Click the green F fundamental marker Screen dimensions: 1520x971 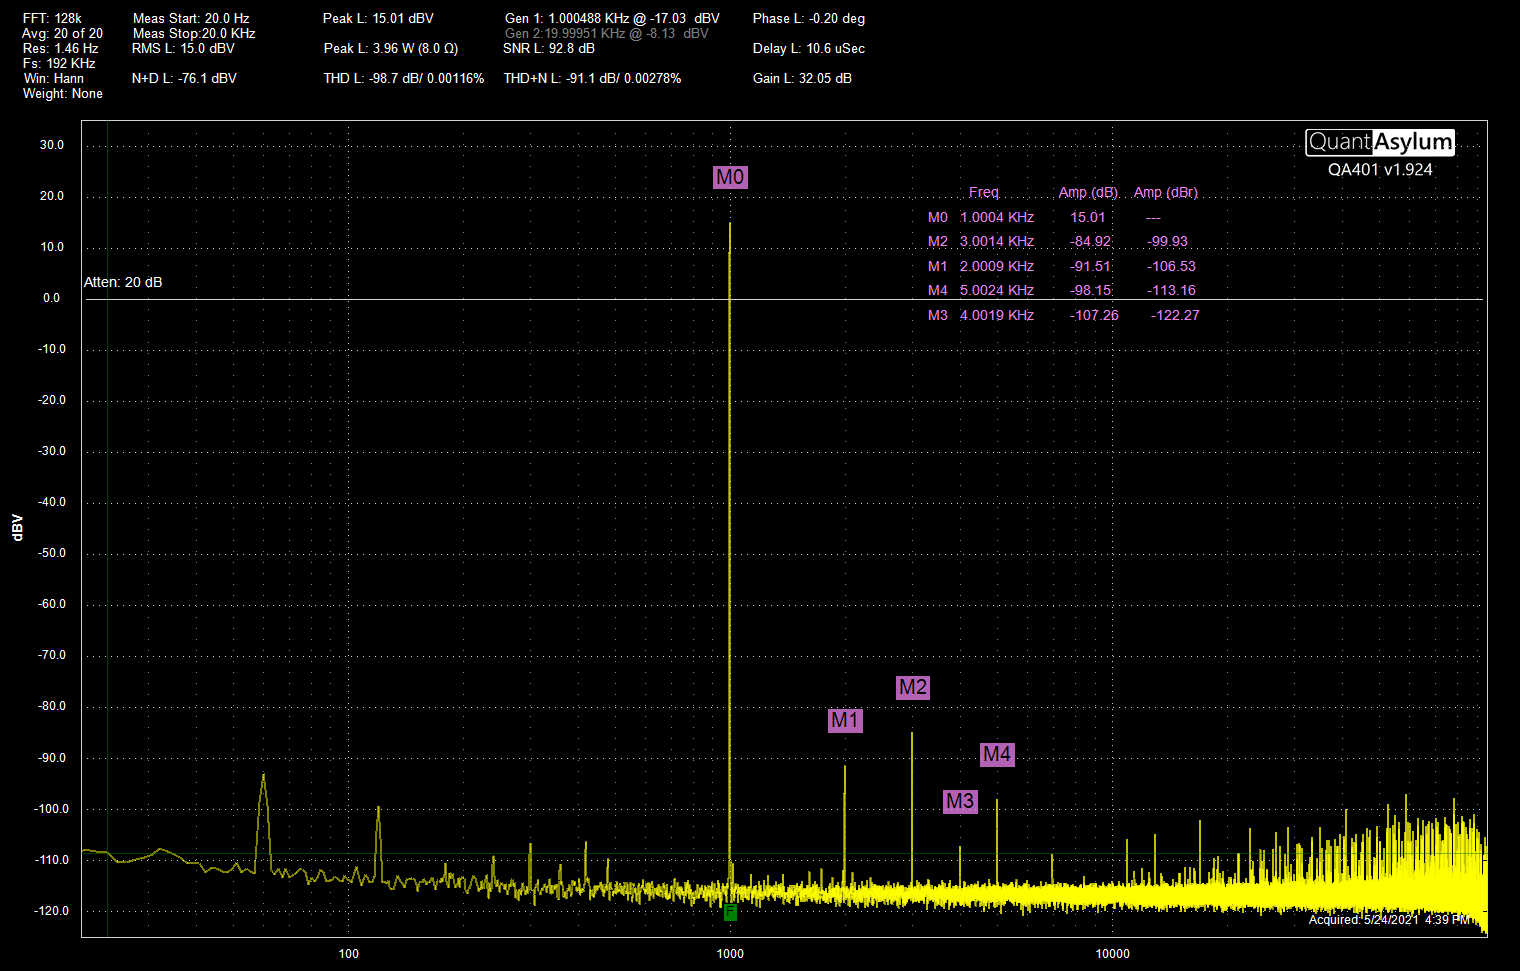pyautogui.click(x=730, y=912)
